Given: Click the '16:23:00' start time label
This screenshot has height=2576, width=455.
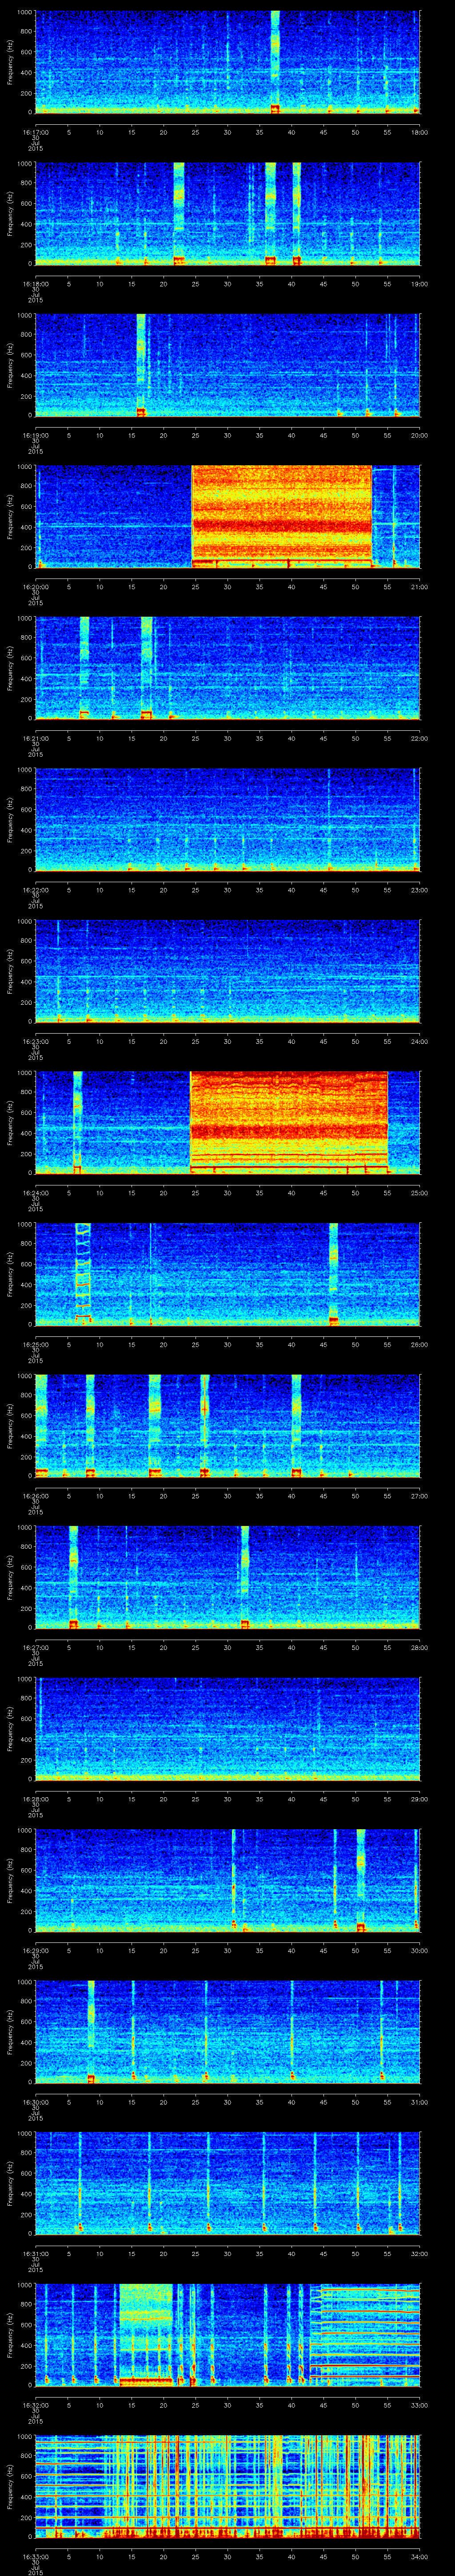Looking at the screenshot, I should pyautogui.click(x=35, y=1041).
